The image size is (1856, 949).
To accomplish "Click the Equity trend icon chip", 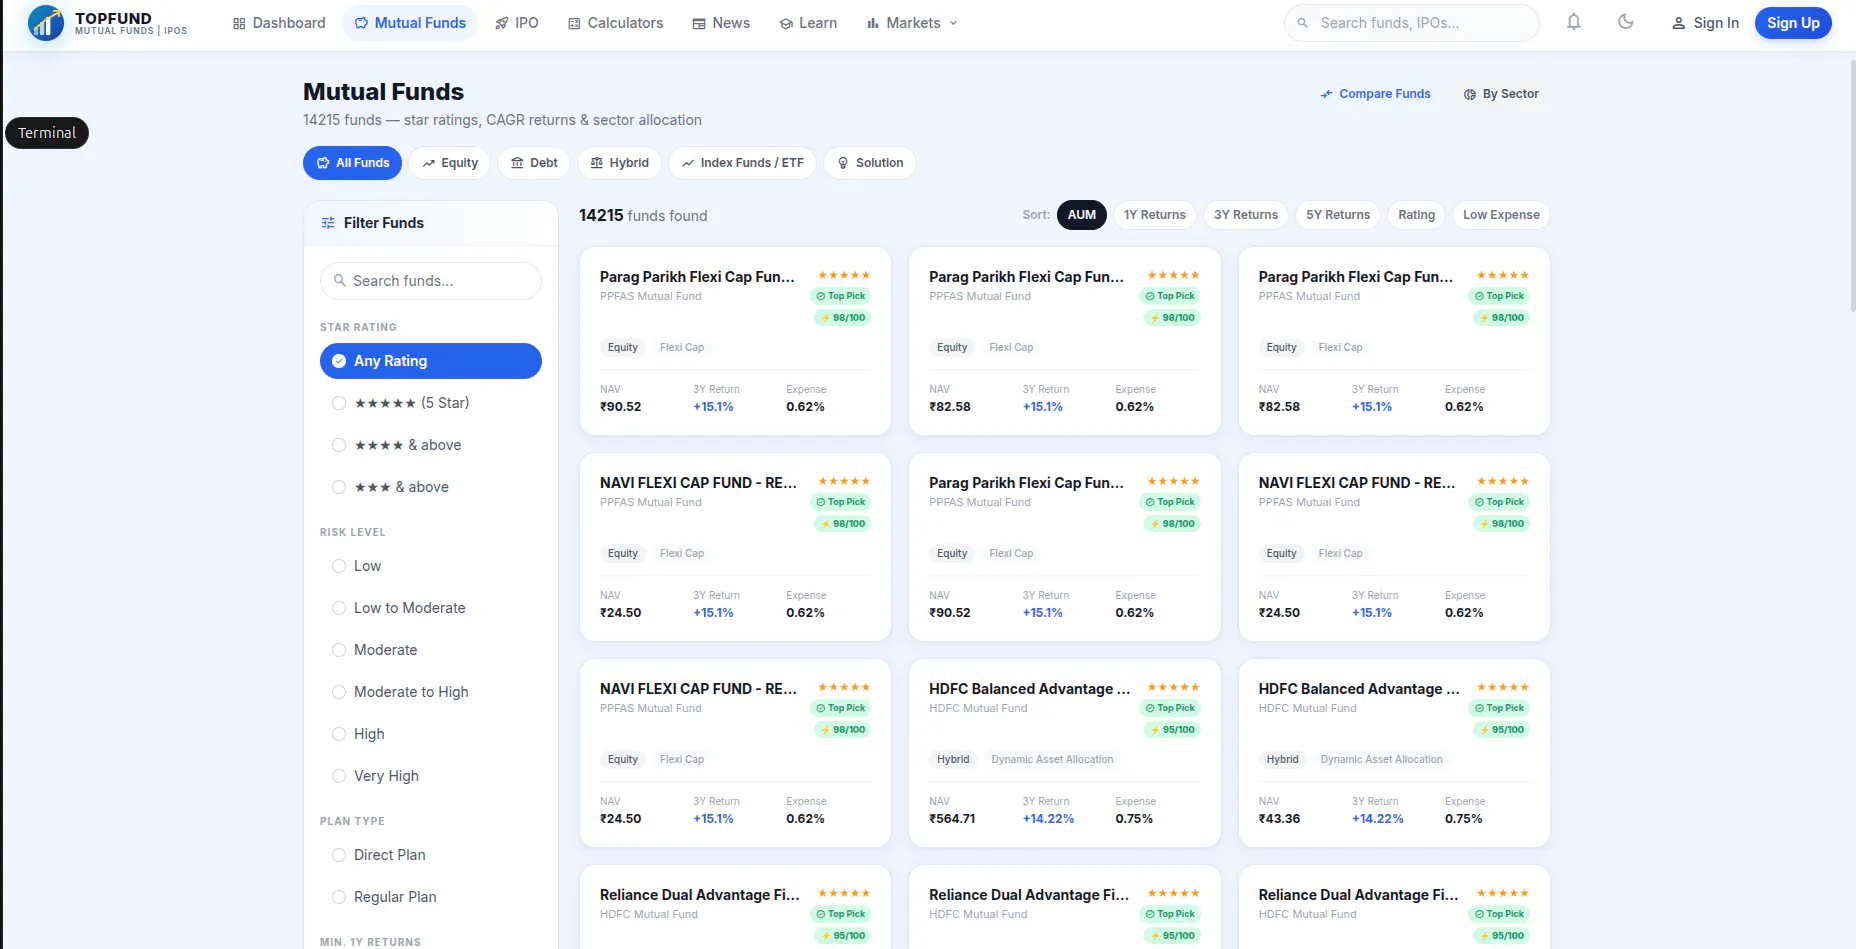I will (x=429, y=163).
